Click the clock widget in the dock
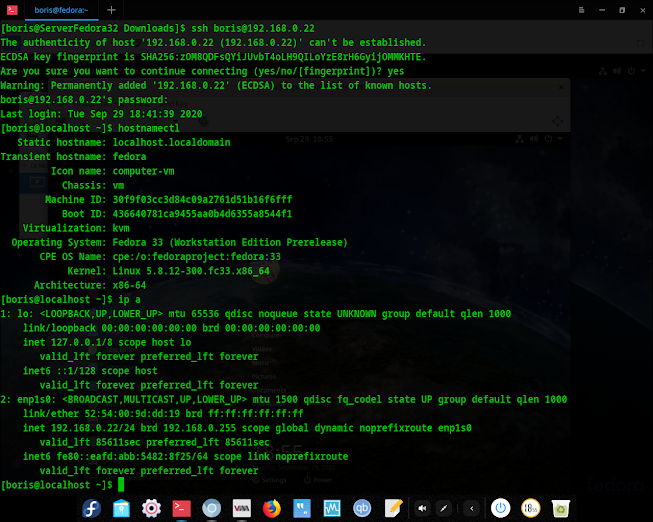 pos(531,508)
